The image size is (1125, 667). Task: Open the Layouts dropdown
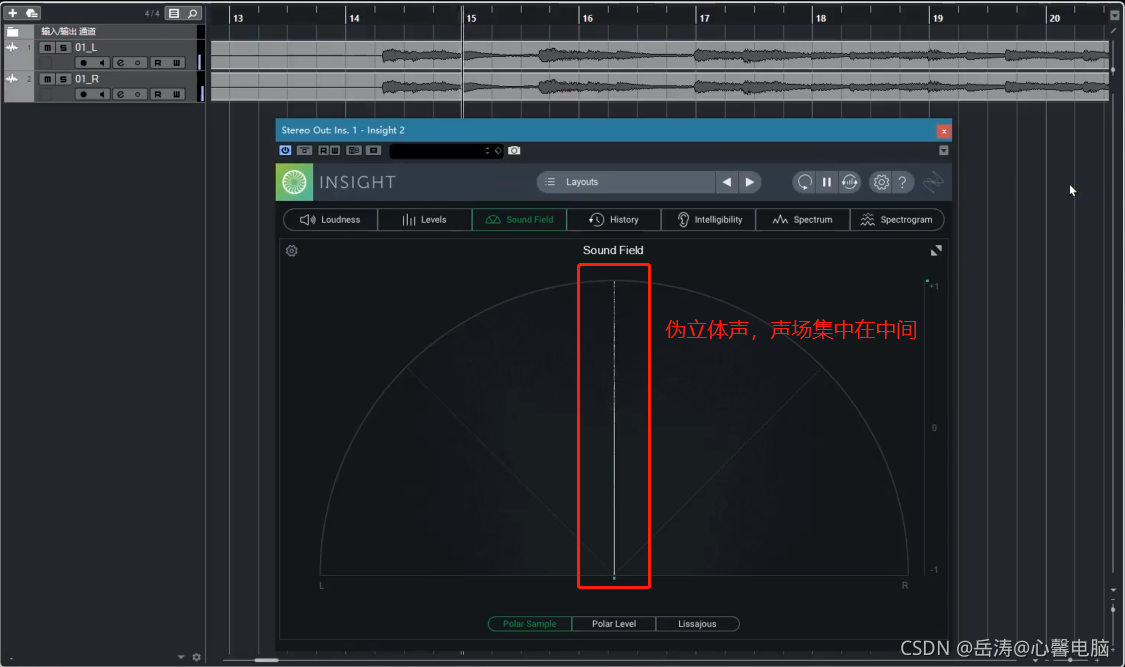click(626, 182)
